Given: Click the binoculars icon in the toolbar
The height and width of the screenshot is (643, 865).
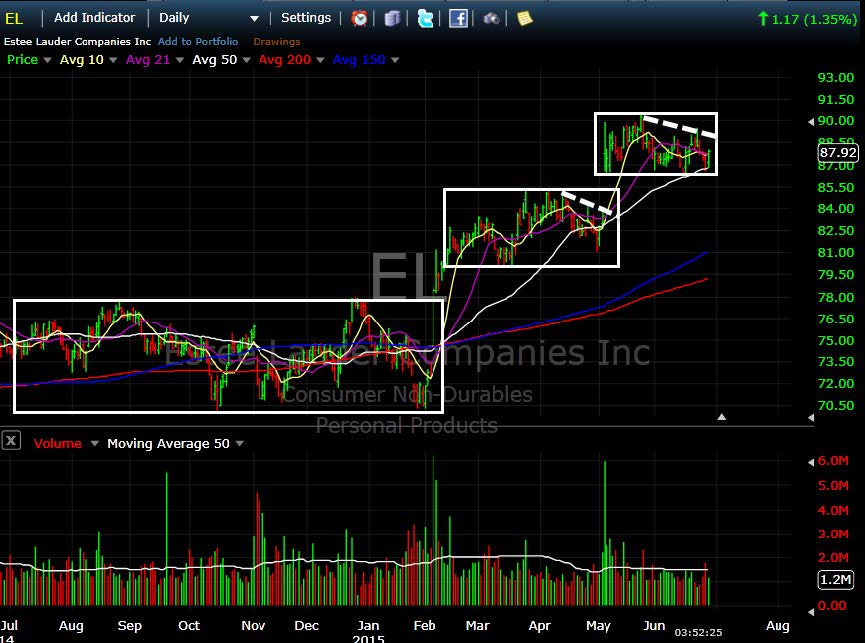Looking at the screenshot, I should tap(491, 19).
